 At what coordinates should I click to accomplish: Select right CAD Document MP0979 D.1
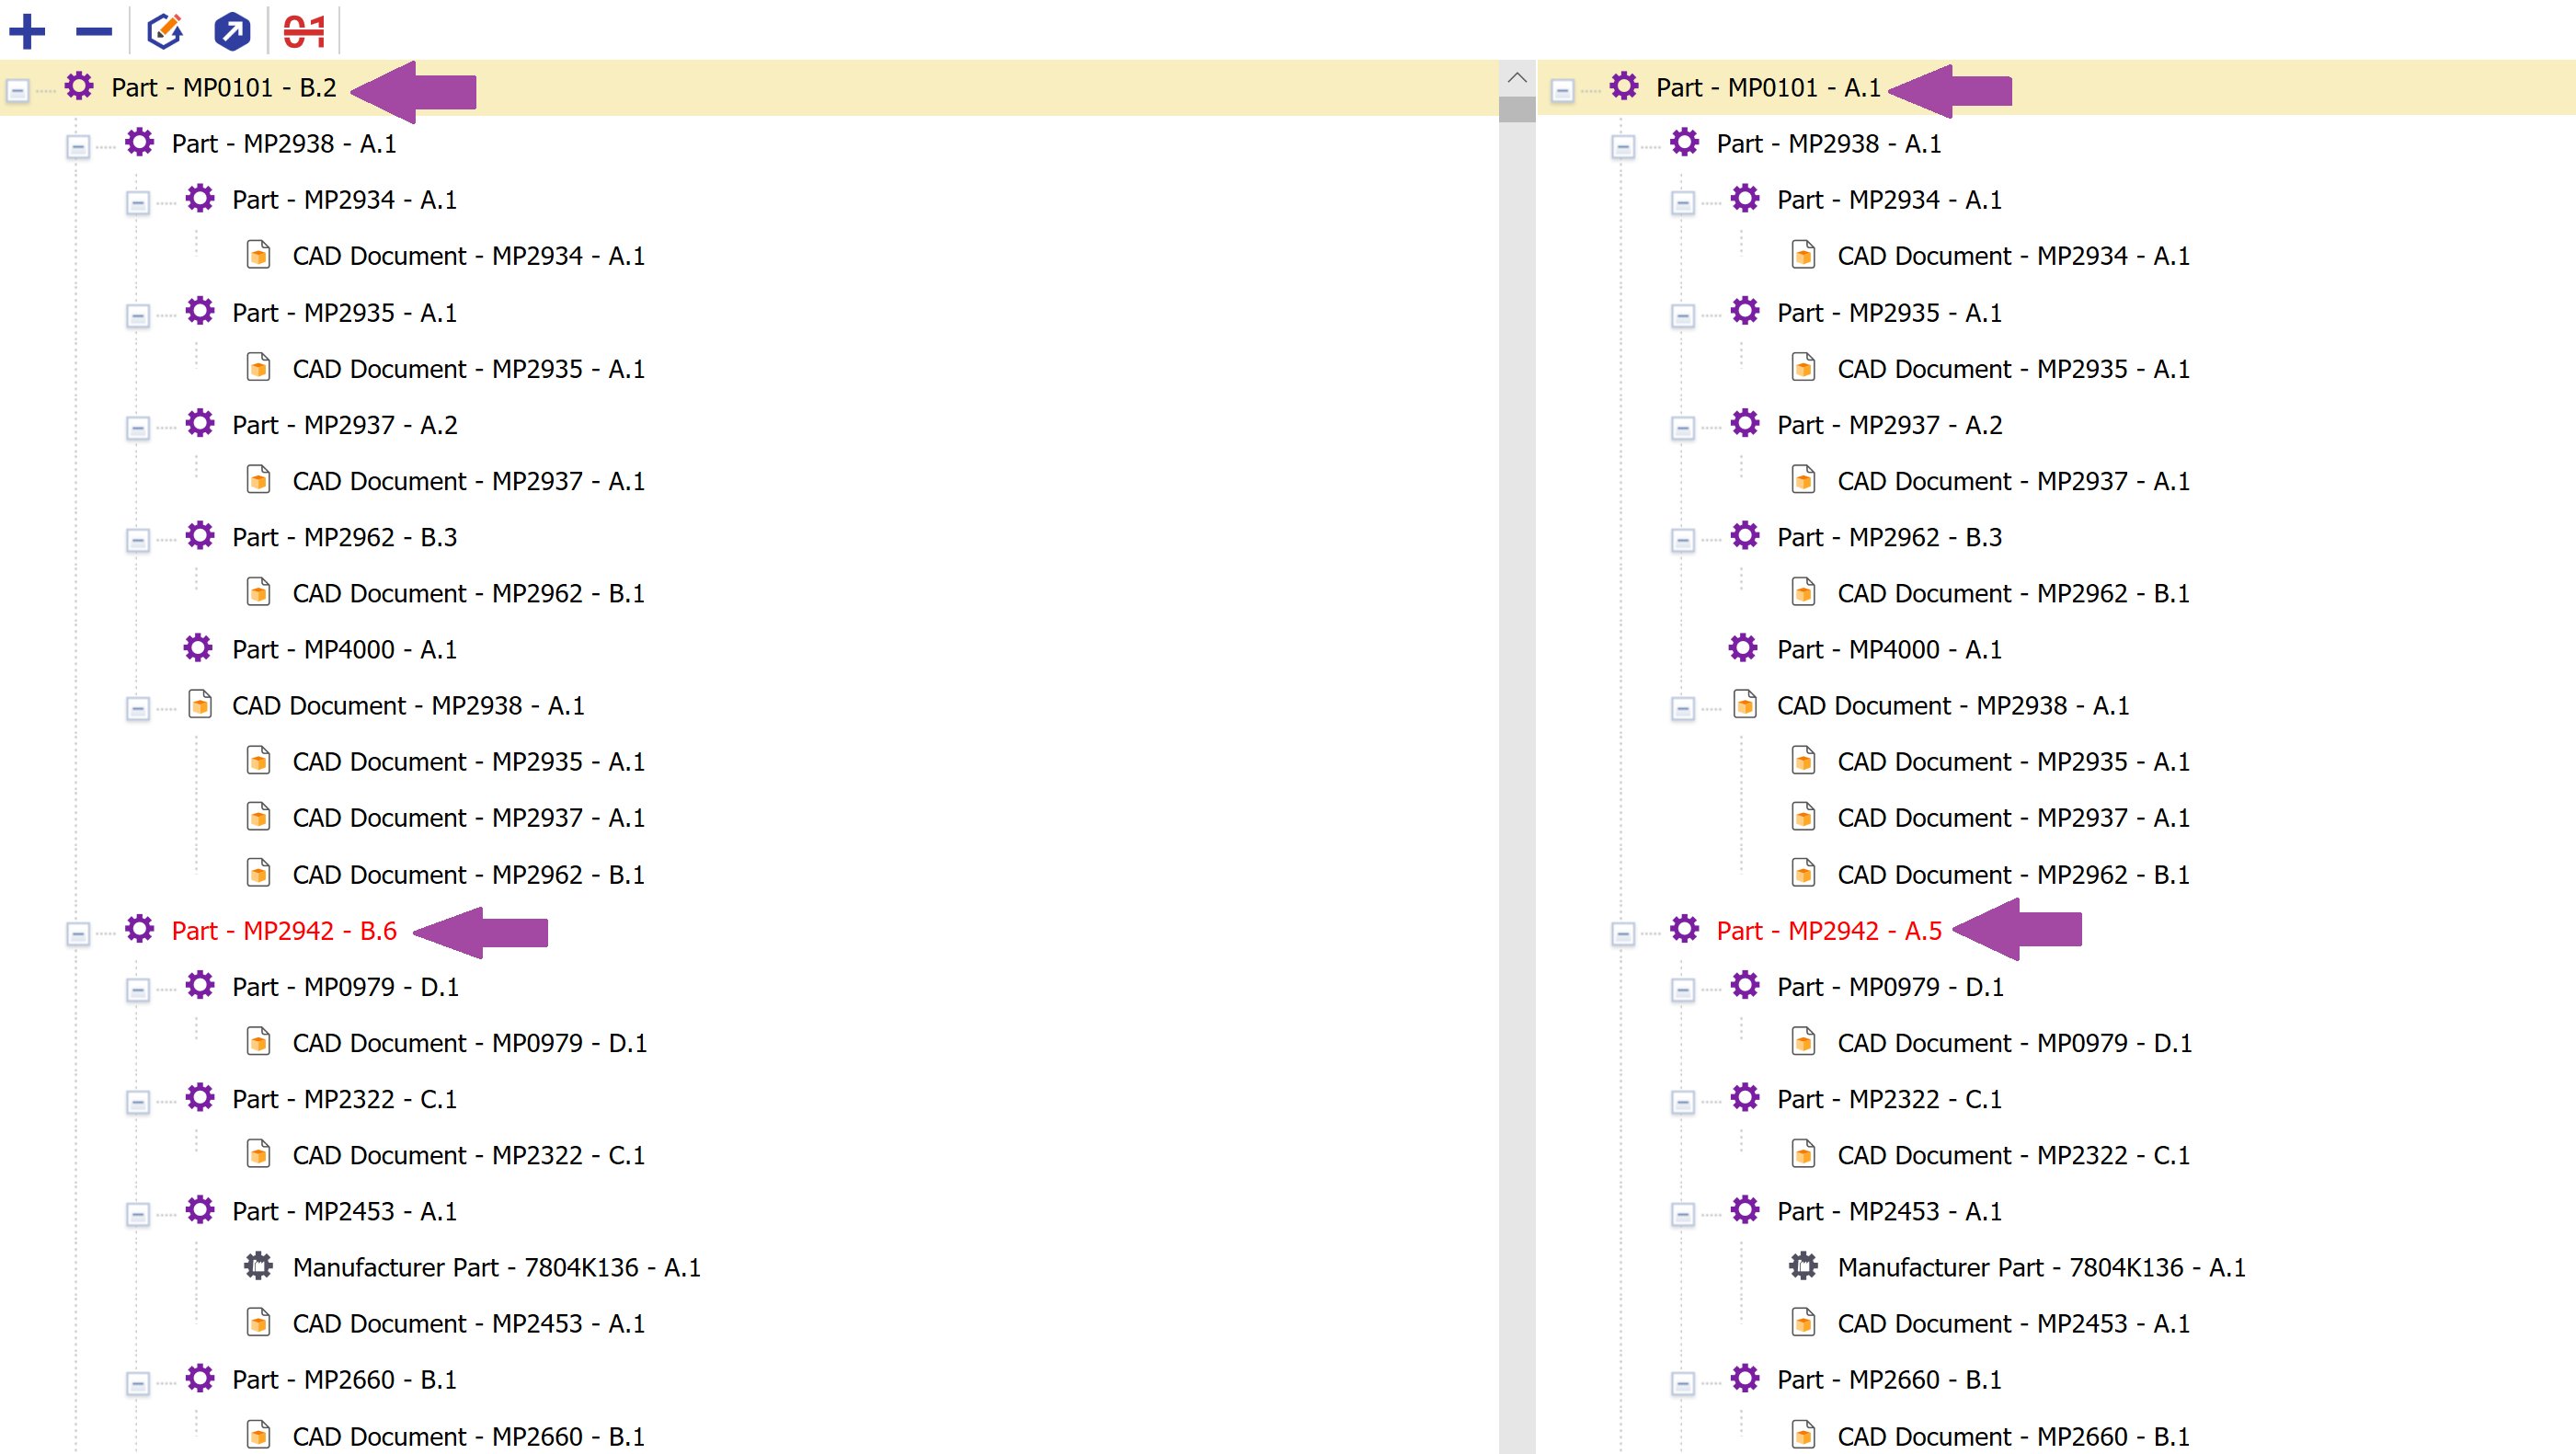click(2013, 1042)
